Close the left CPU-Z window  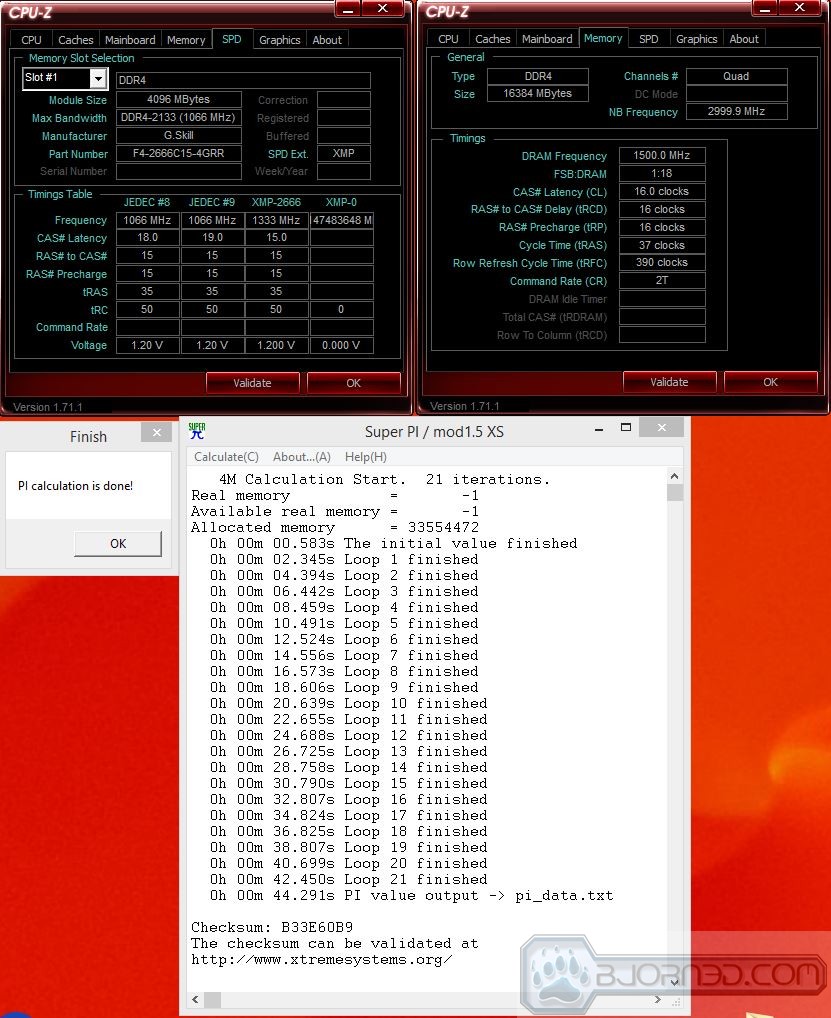click(383, 8)
